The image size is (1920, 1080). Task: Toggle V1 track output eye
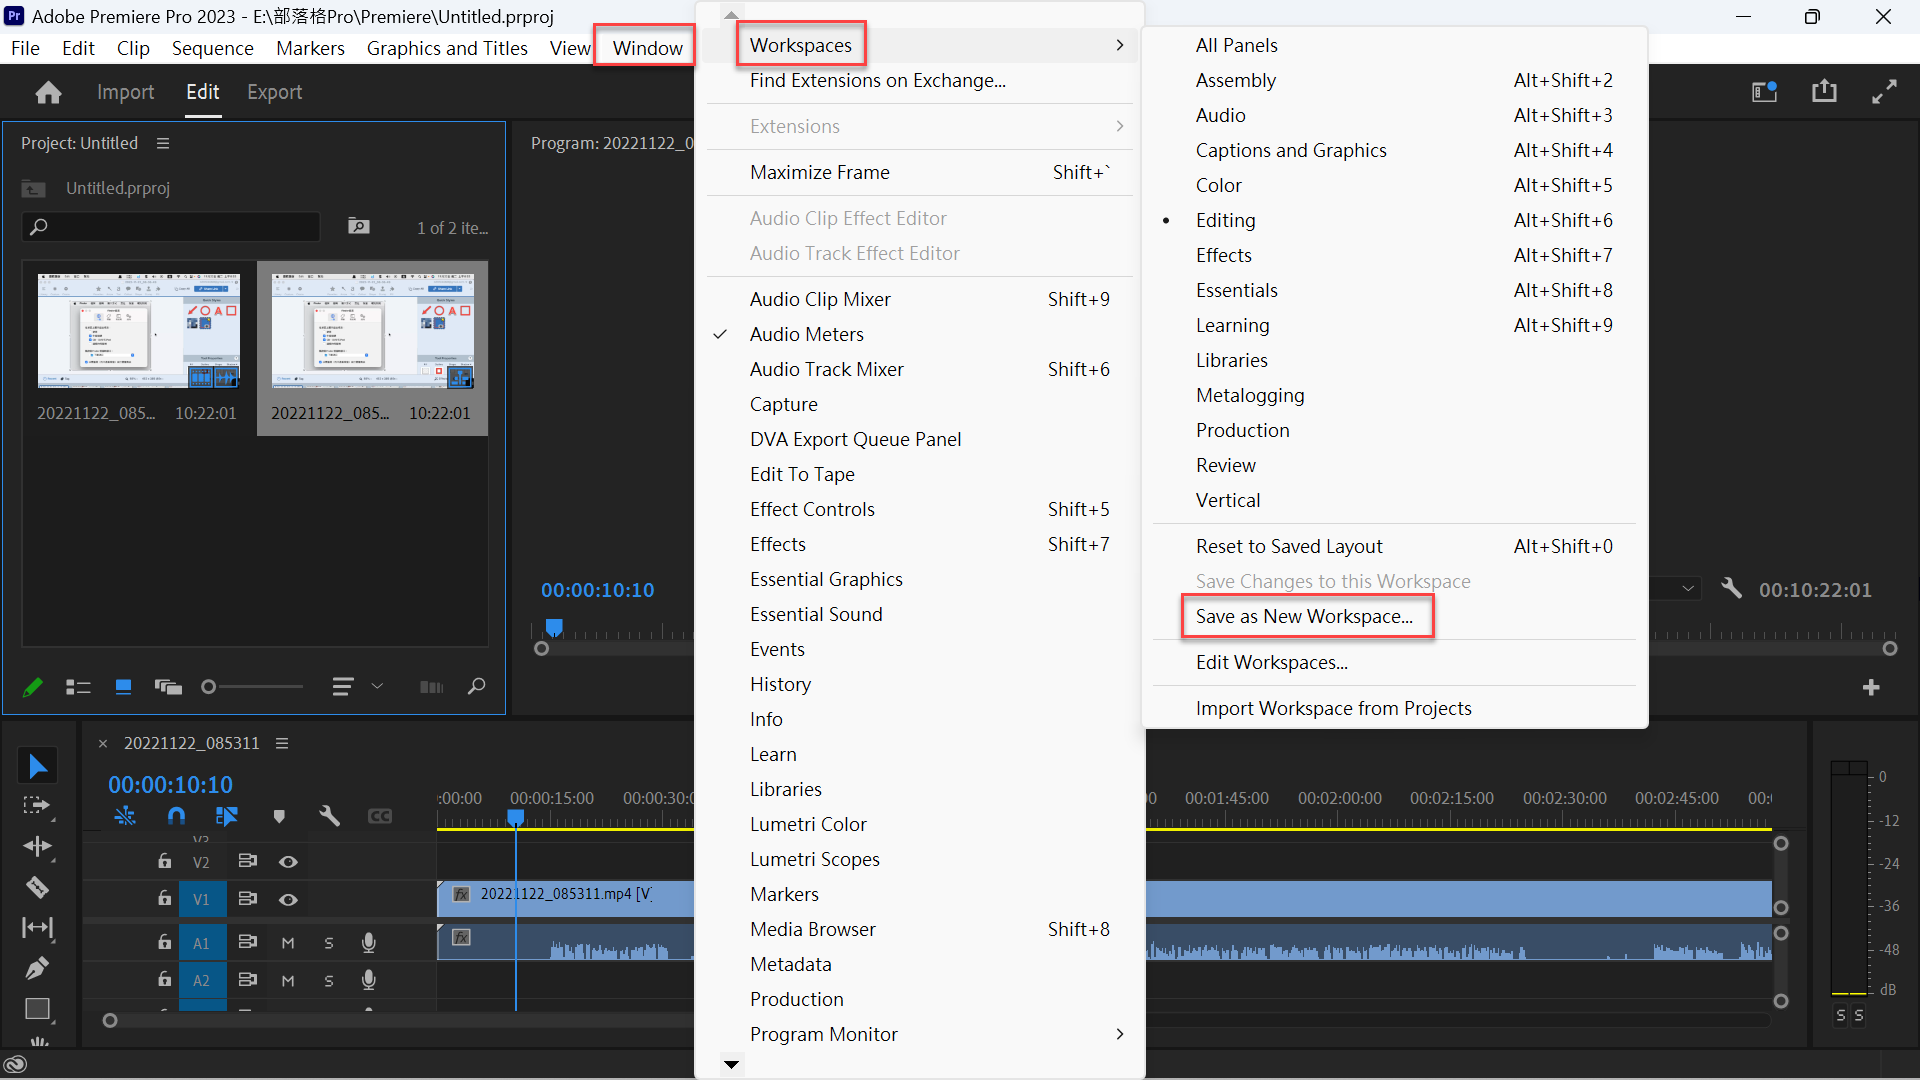click(x=288, y=900)
